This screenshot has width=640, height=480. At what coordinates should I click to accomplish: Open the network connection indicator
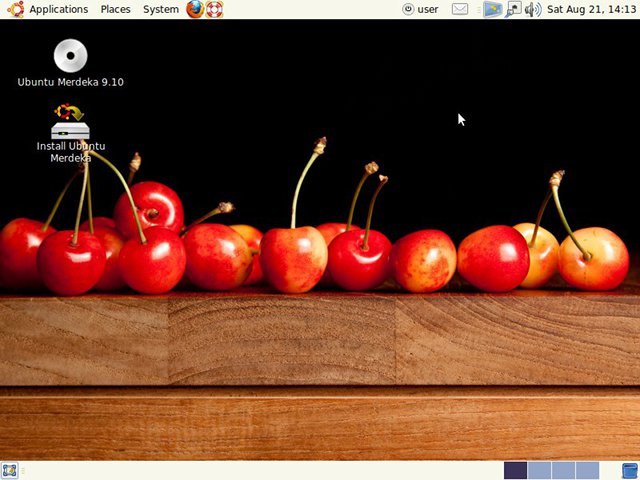(513, 9)
